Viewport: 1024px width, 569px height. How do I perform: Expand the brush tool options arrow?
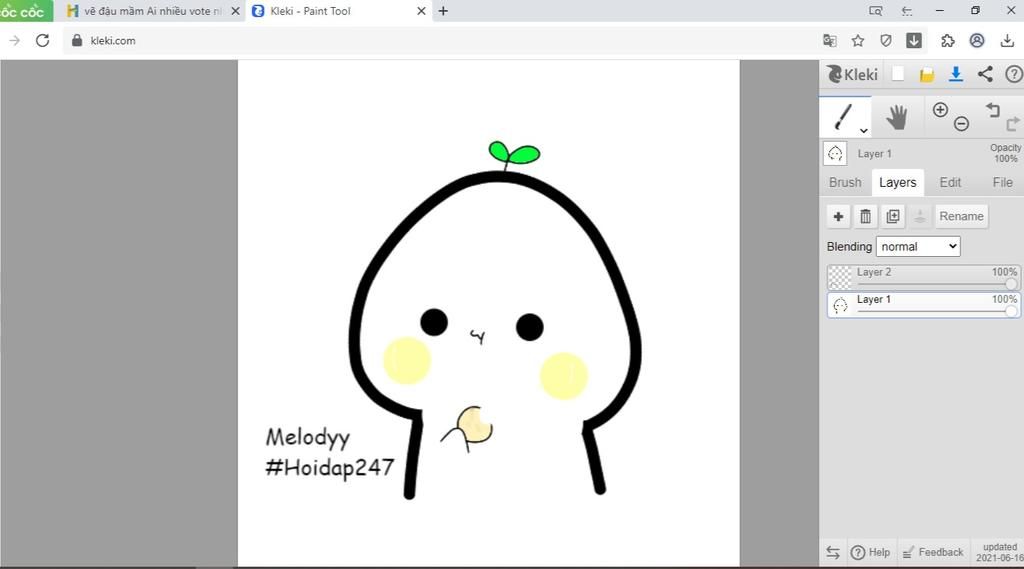[x=863, y=131]
